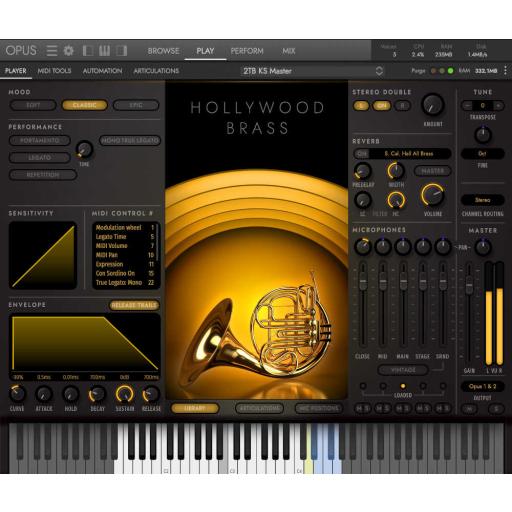Viewport: 512px width, 512px height.
Task: Open the Automation tab
Action: coord(102,71)
